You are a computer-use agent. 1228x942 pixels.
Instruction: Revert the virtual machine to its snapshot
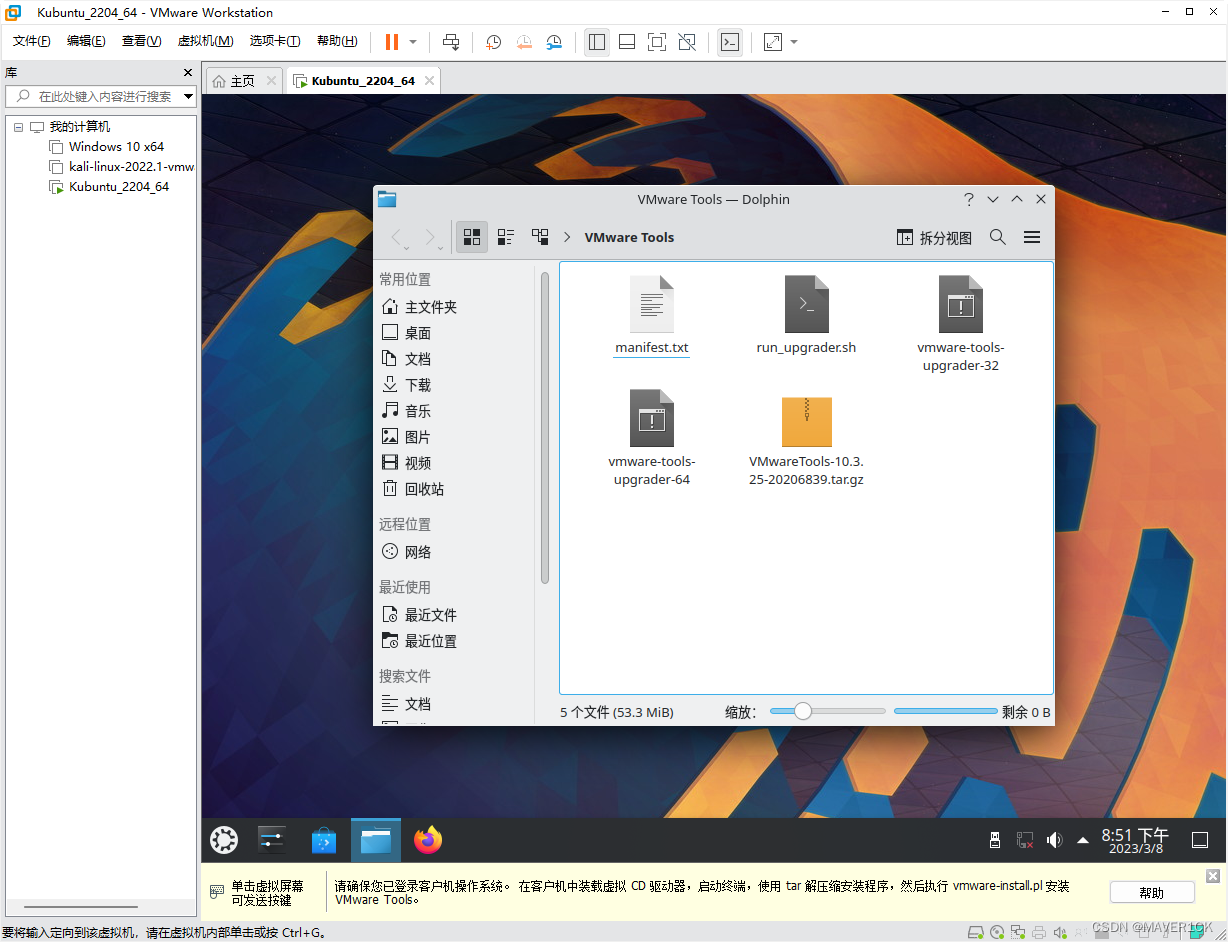coord(524,42)
